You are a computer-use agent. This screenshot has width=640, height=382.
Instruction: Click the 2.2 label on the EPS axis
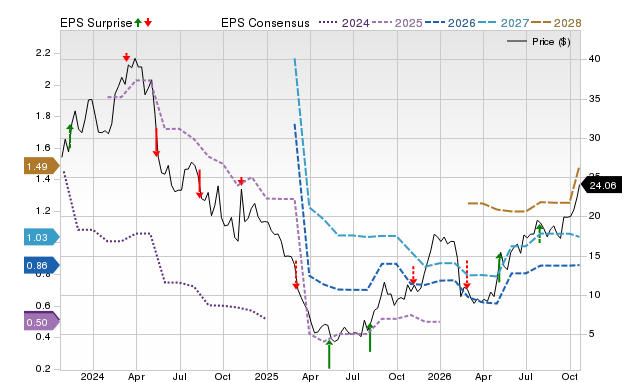point(43,53)
